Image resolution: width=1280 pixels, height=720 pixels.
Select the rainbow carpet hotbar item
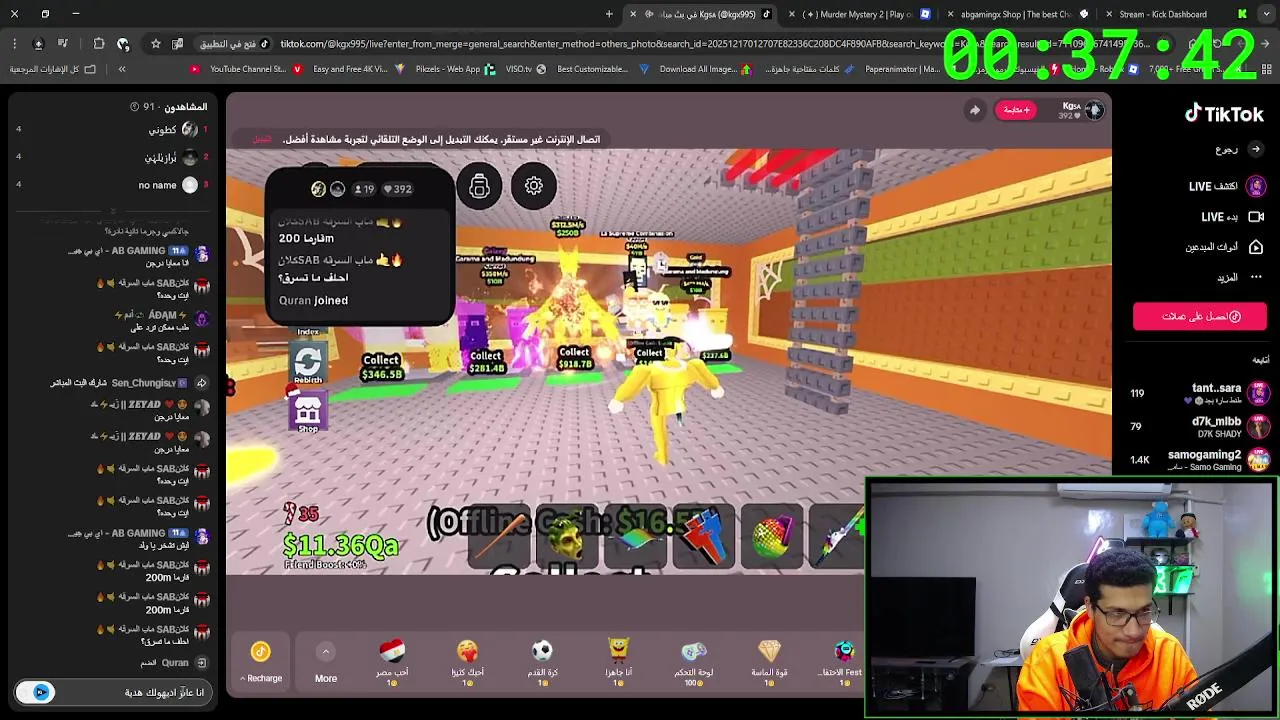634,538
